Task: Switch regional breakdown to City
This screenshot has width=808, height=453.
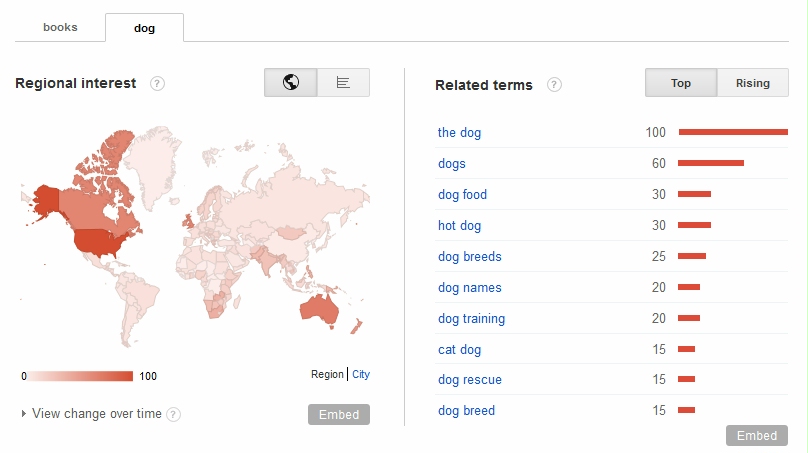Action: tap(361, 374)
